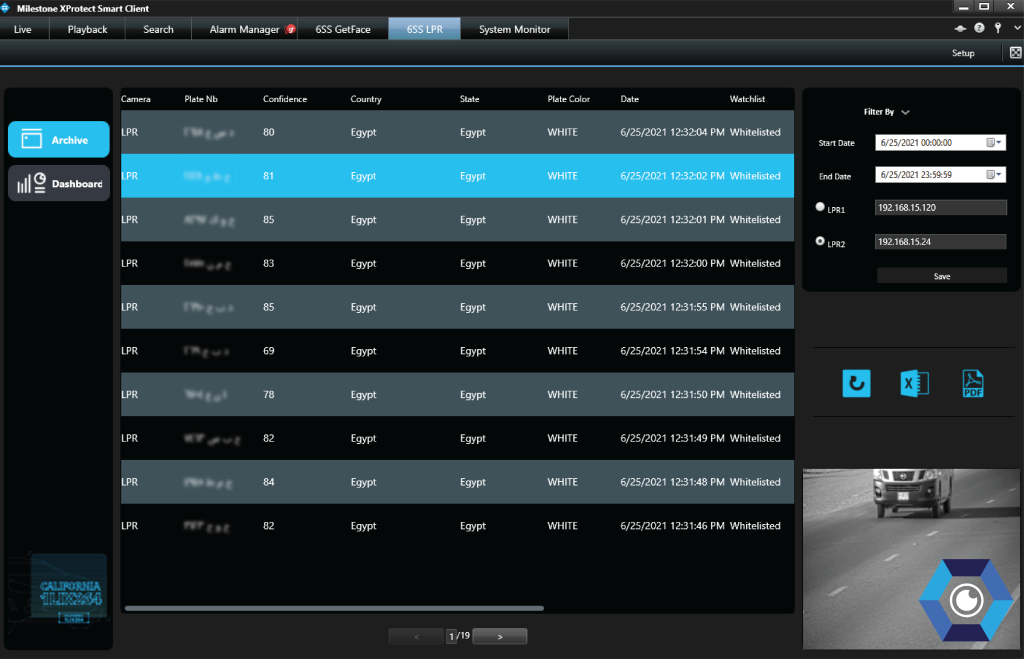The height and width of the screenshot is (659, 1024).
Task: Open the help question mark icon
Action: pyautogui.click(x=979, y=28)
